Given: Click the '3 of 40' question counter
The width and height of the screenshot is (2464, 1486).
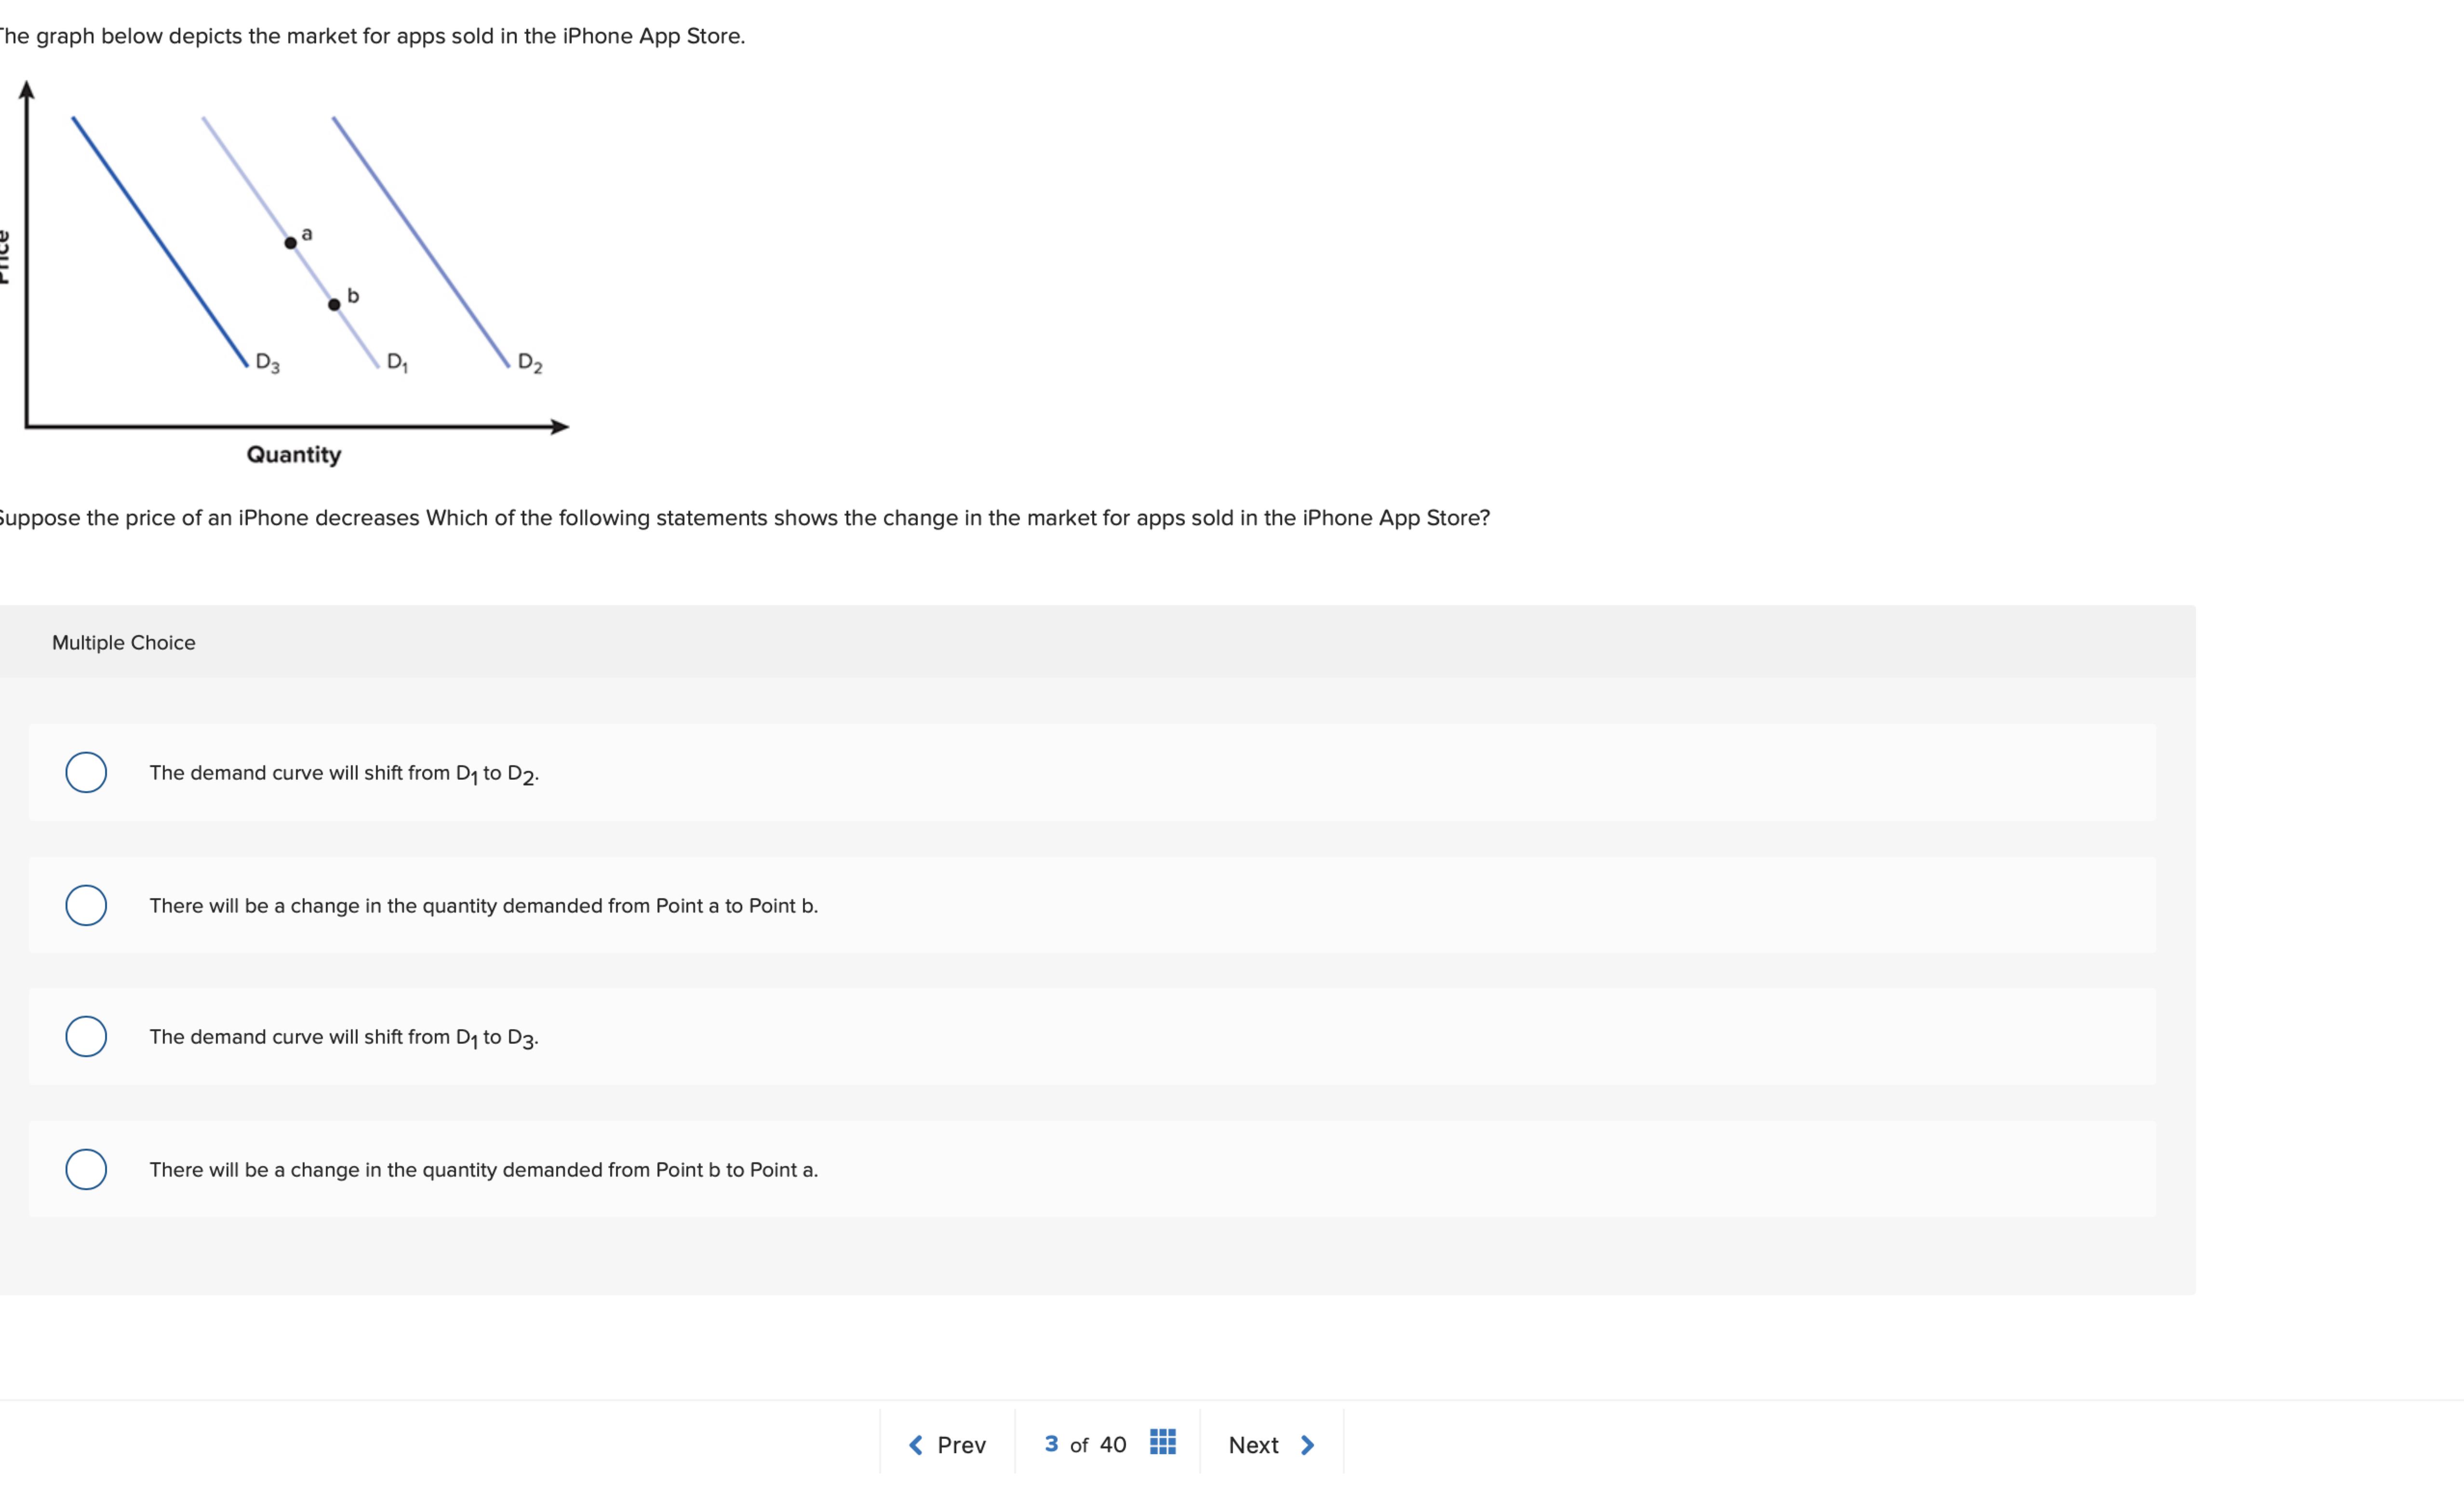Looking at the screenshot, I should click(x=1085, y=1444).
